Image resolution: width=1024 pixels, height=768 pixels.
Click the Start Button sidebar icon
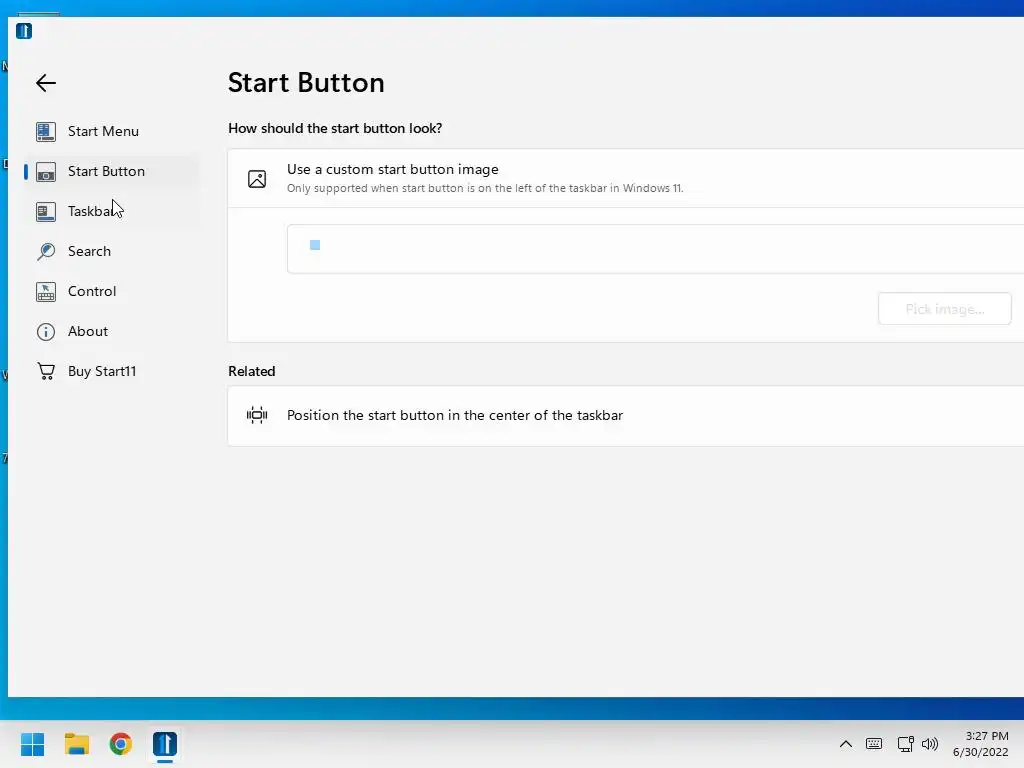pos(46,172)
